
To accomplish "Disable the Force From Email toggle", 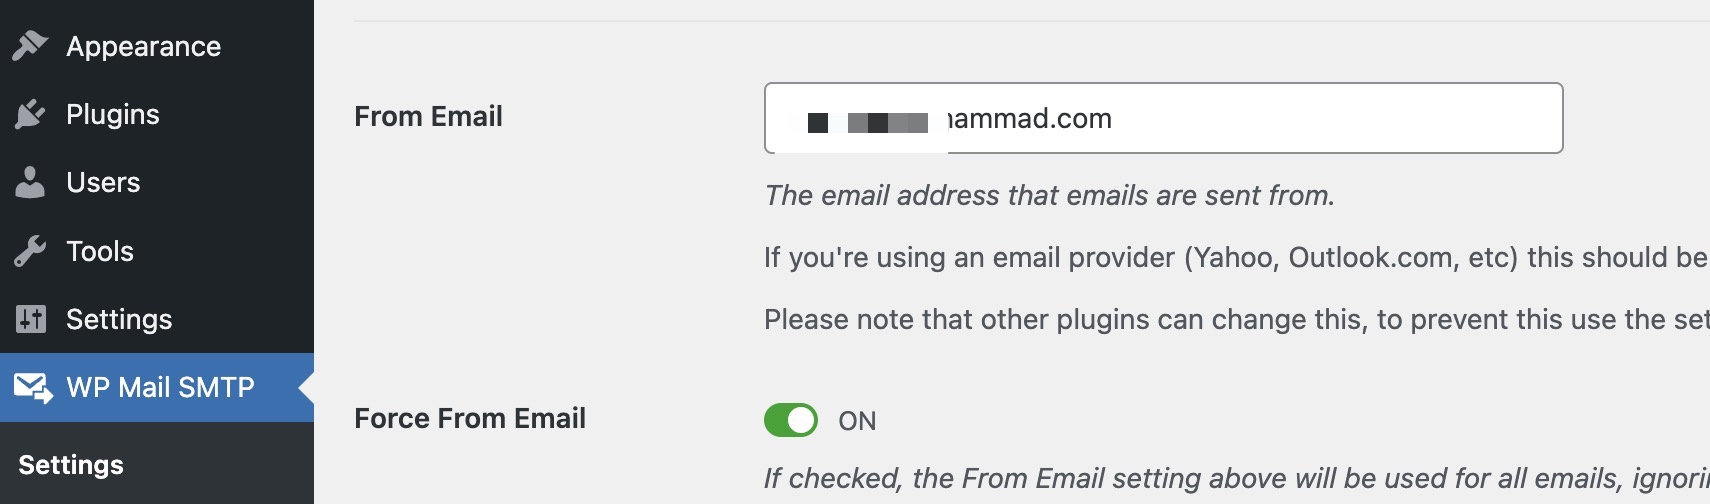I will (791, 420).
